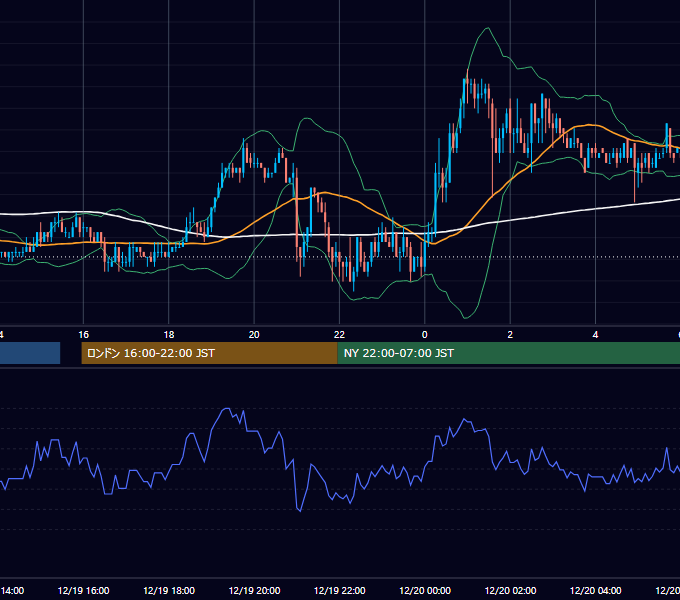Click the 12/19 18:00 label on the lower axis
The image size is (680, 600).
(x=169, y=590)
